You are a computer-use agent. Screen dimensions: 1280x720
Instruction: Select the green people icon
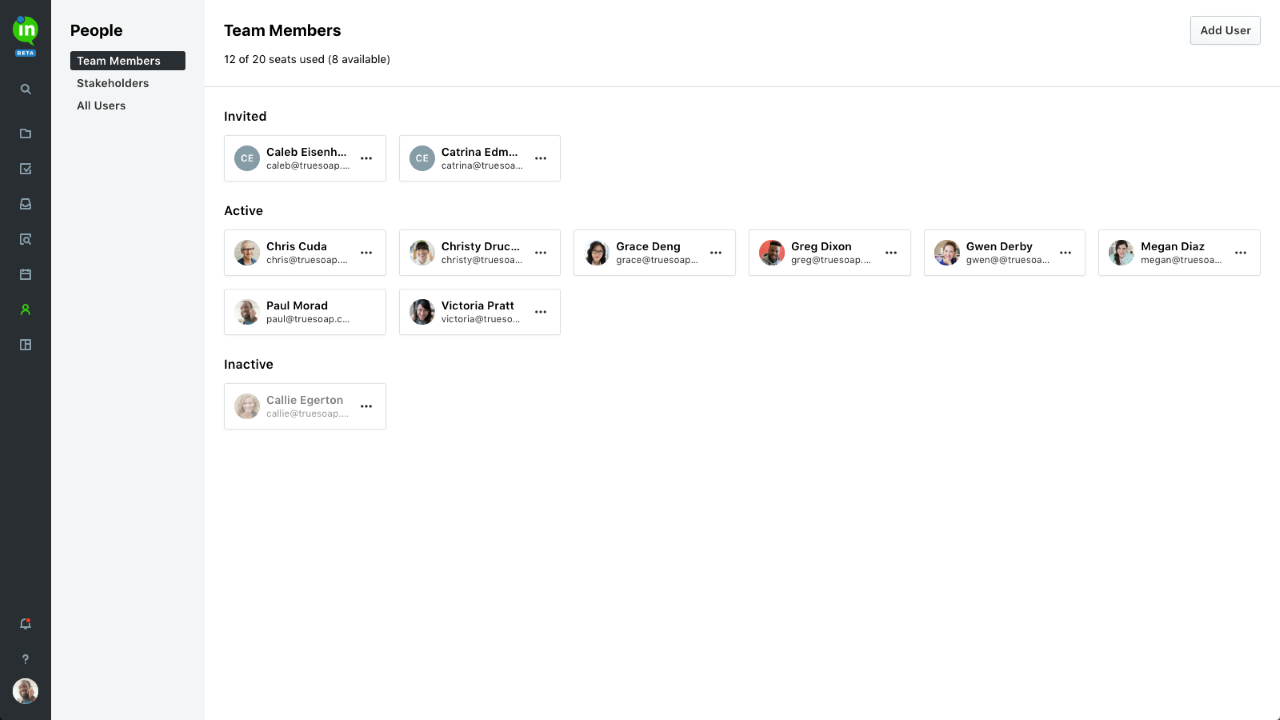[x=26, y=310]
